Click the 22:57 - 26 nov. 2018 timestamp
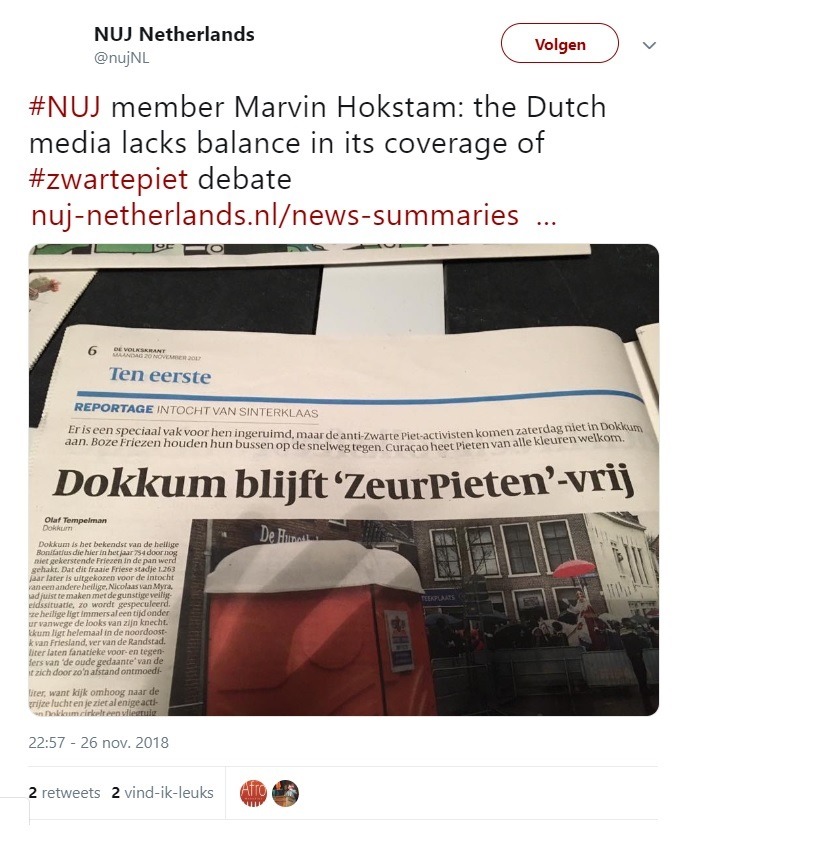 99,743
